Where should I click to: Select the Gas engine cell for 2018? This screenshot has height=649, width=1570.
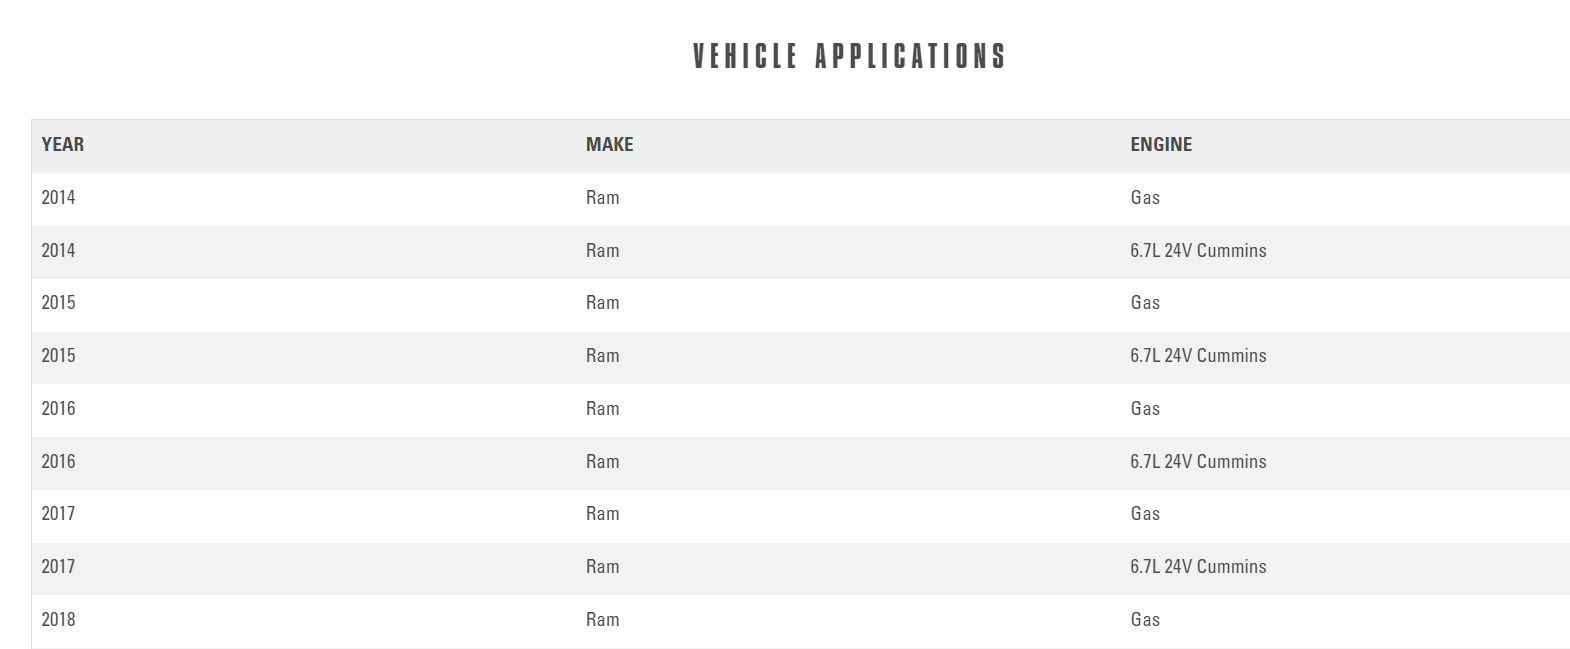coord(1145,620)
